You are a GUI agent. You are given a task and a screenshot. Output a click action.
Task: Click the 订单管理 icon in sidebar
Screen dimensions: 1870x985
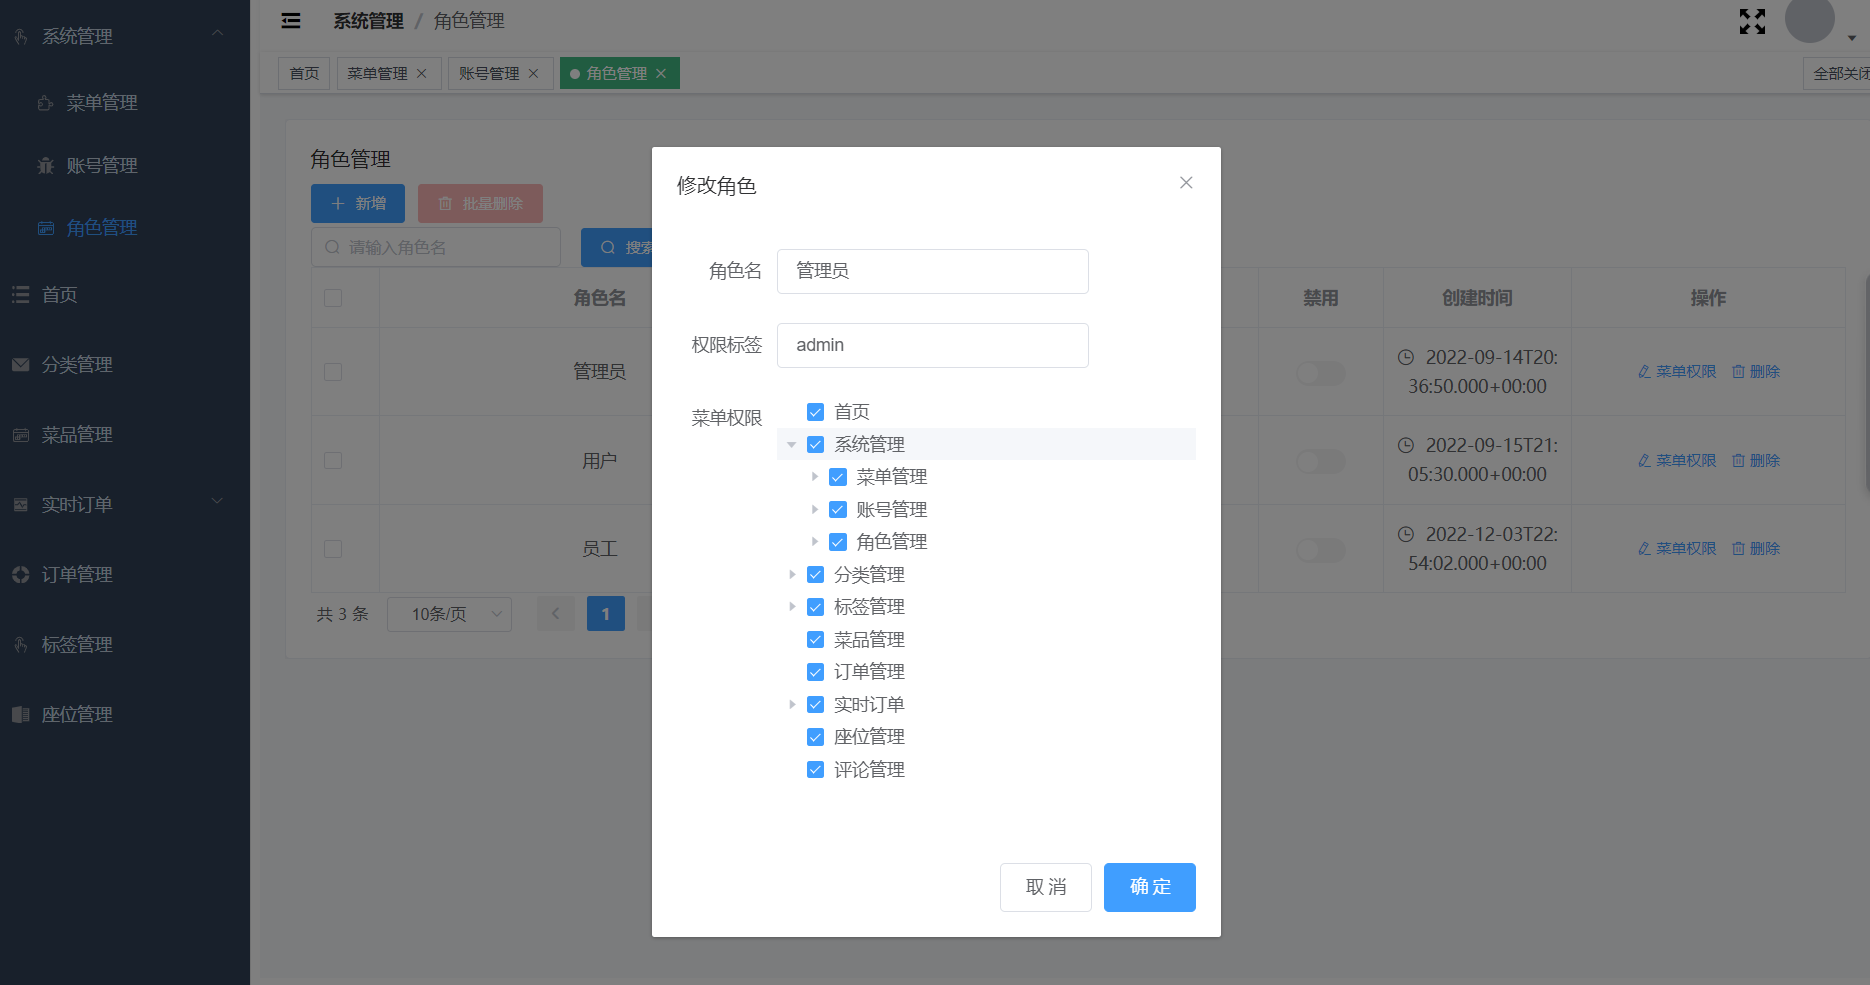[x=20, y=575]
